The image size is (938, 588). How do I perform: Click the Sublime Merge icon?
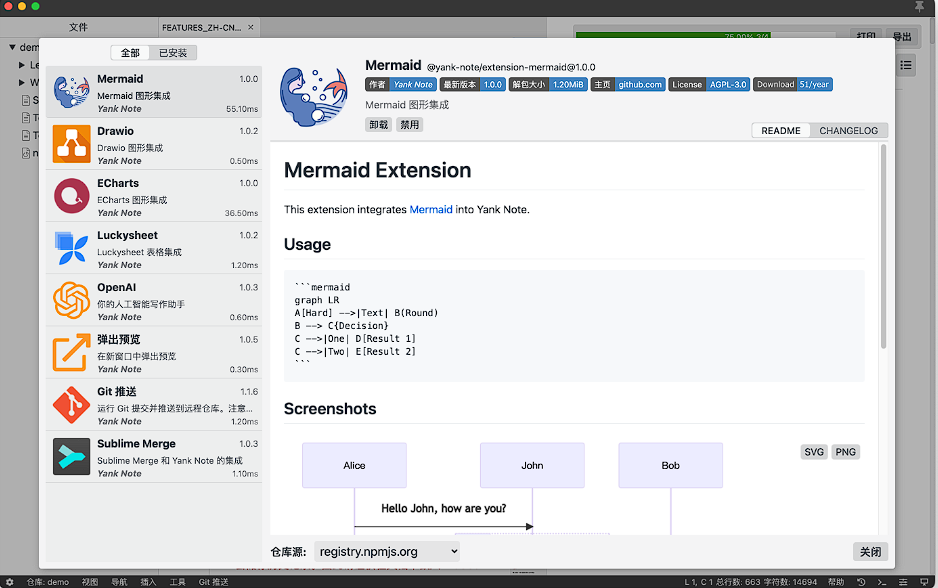[72, 456]
